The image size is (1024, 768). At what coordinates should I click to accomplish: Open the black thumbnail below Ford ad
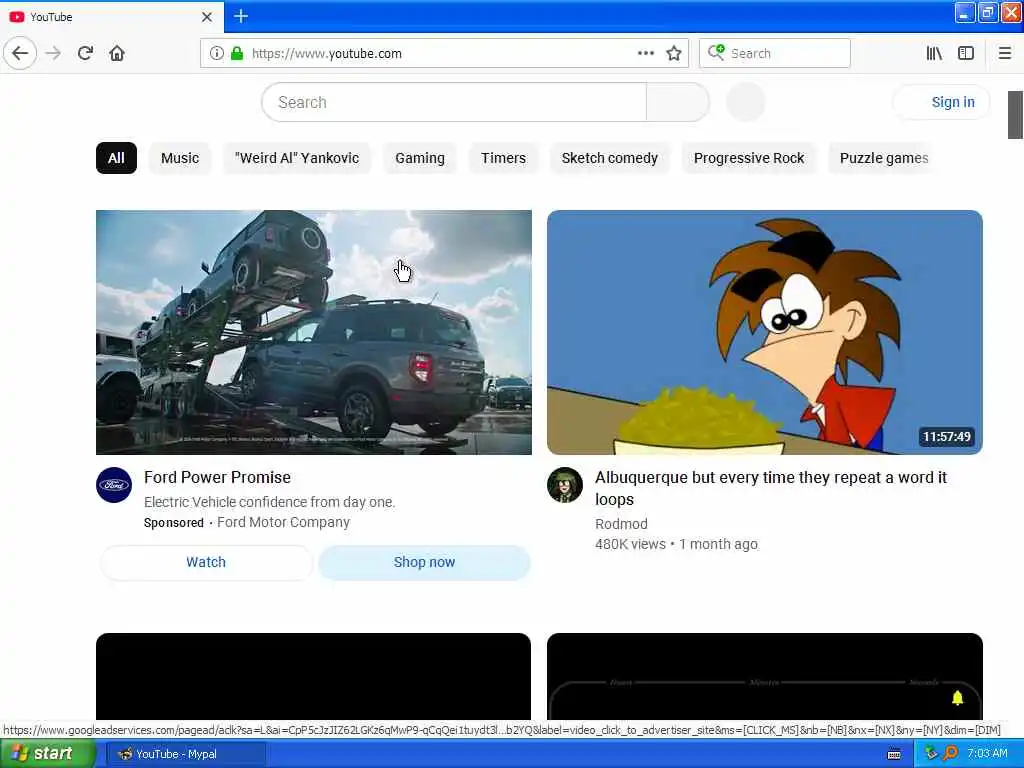click(x=313, y=677)
